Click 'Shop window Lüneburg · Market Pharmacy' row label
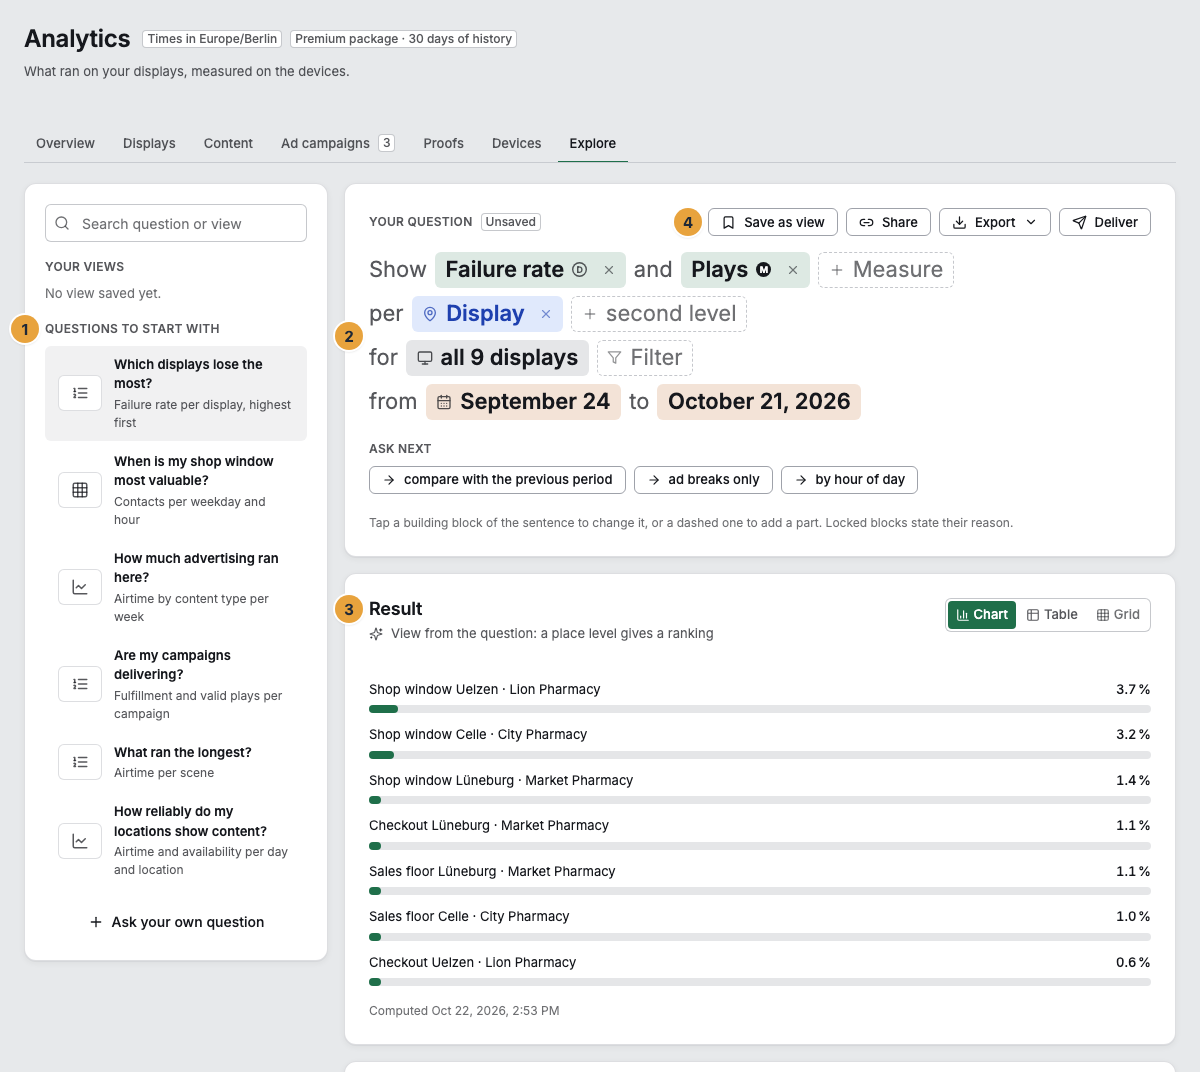 pos(501,780)
